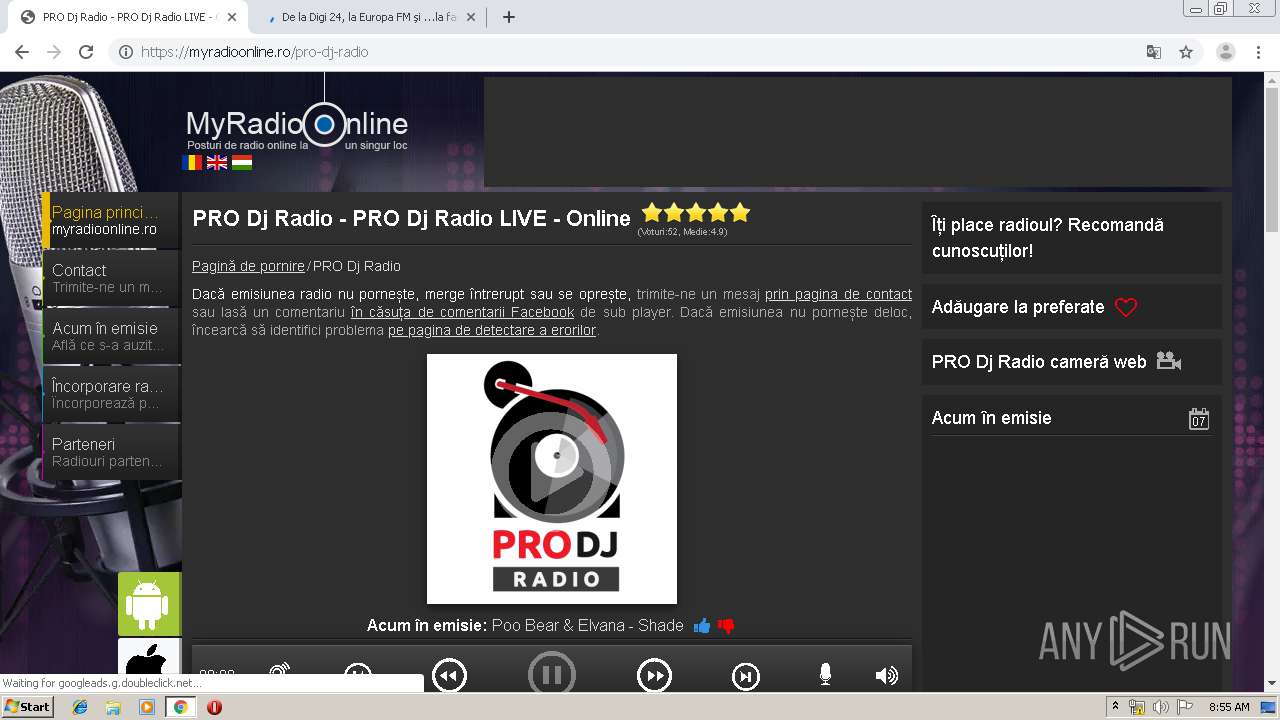The height and width of the screenshot is (720, 1280).
Task: Close the PRO Dj Radio browser tab
Action: 232,17
